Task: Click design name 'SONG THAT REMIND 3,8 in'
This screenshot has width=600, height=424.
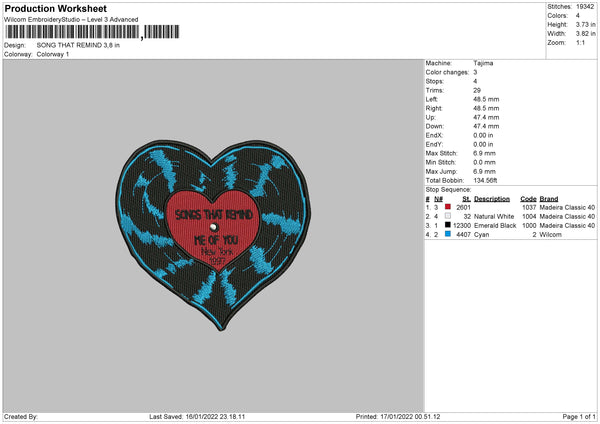Action: [x=78, y=45]
